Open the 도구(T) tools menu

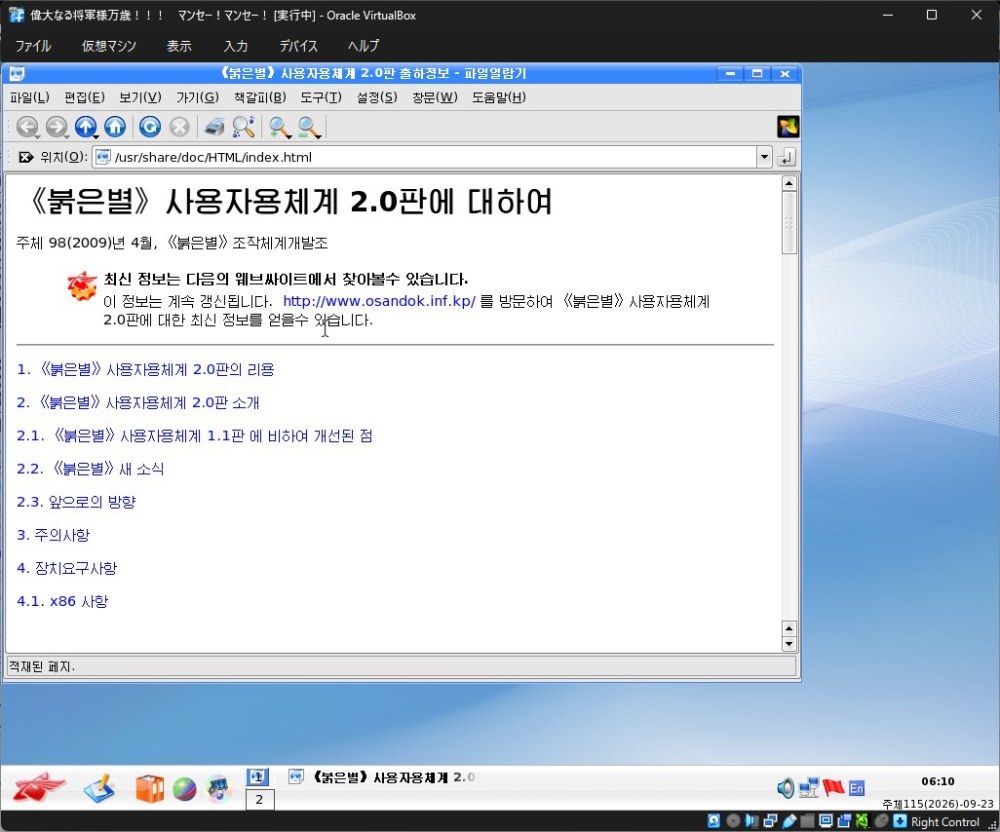[x=321, y=98]
